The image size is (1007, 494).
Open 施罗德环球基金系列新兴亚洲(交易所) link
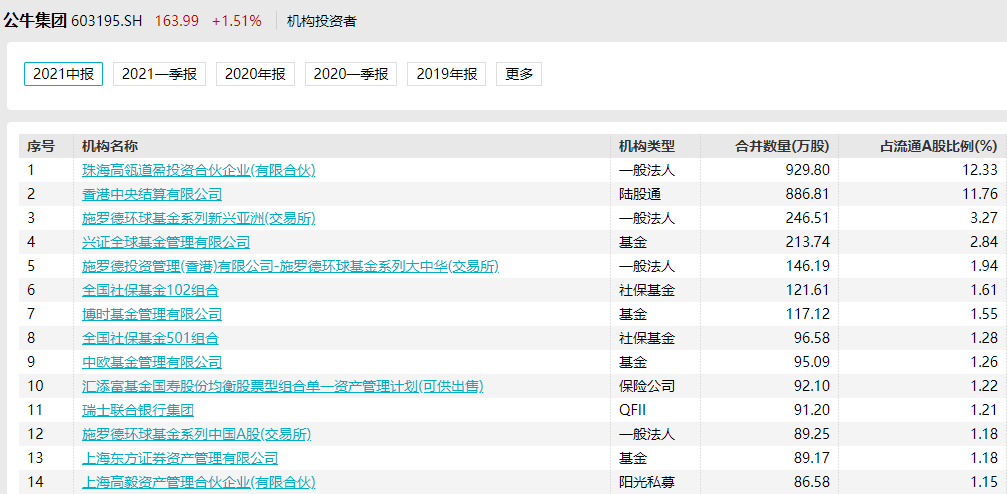pyautogui.click(x=199, y=218)
